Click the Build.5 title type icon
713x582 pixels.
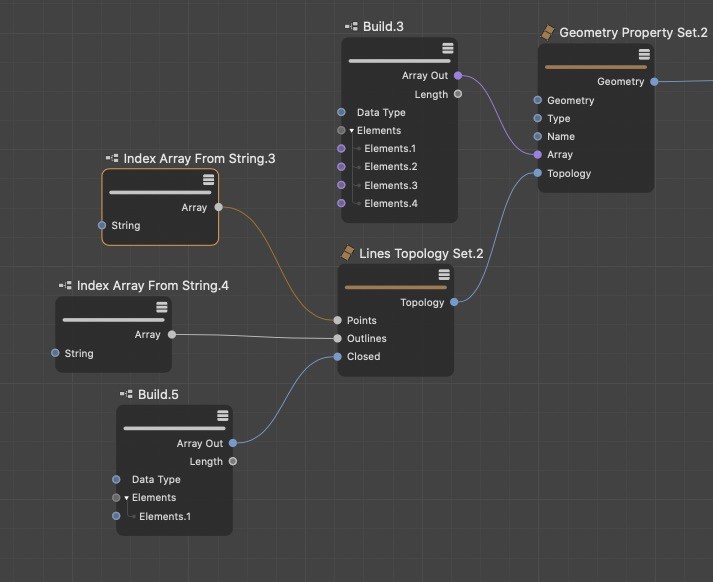tap(126, 394)
